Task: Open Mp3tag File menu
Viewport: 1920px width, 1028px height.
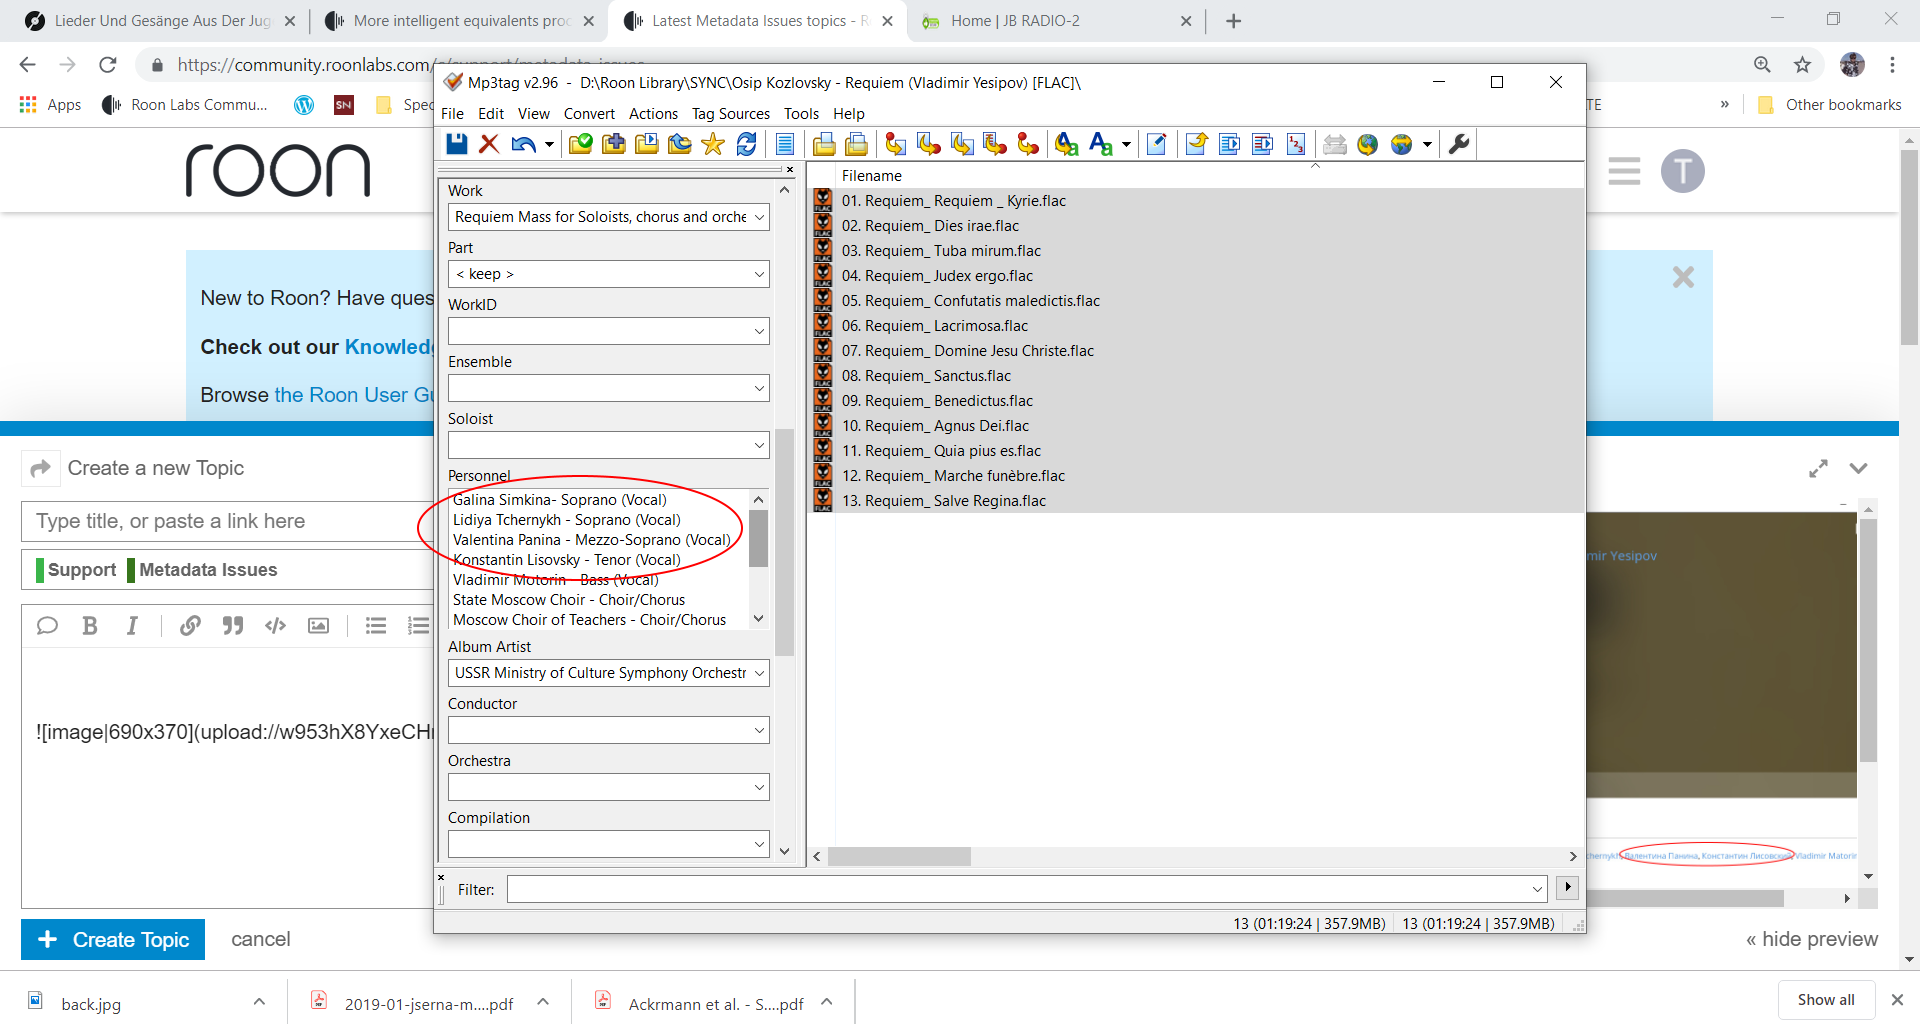Action: pyautogui.click(x=452, y=113)
